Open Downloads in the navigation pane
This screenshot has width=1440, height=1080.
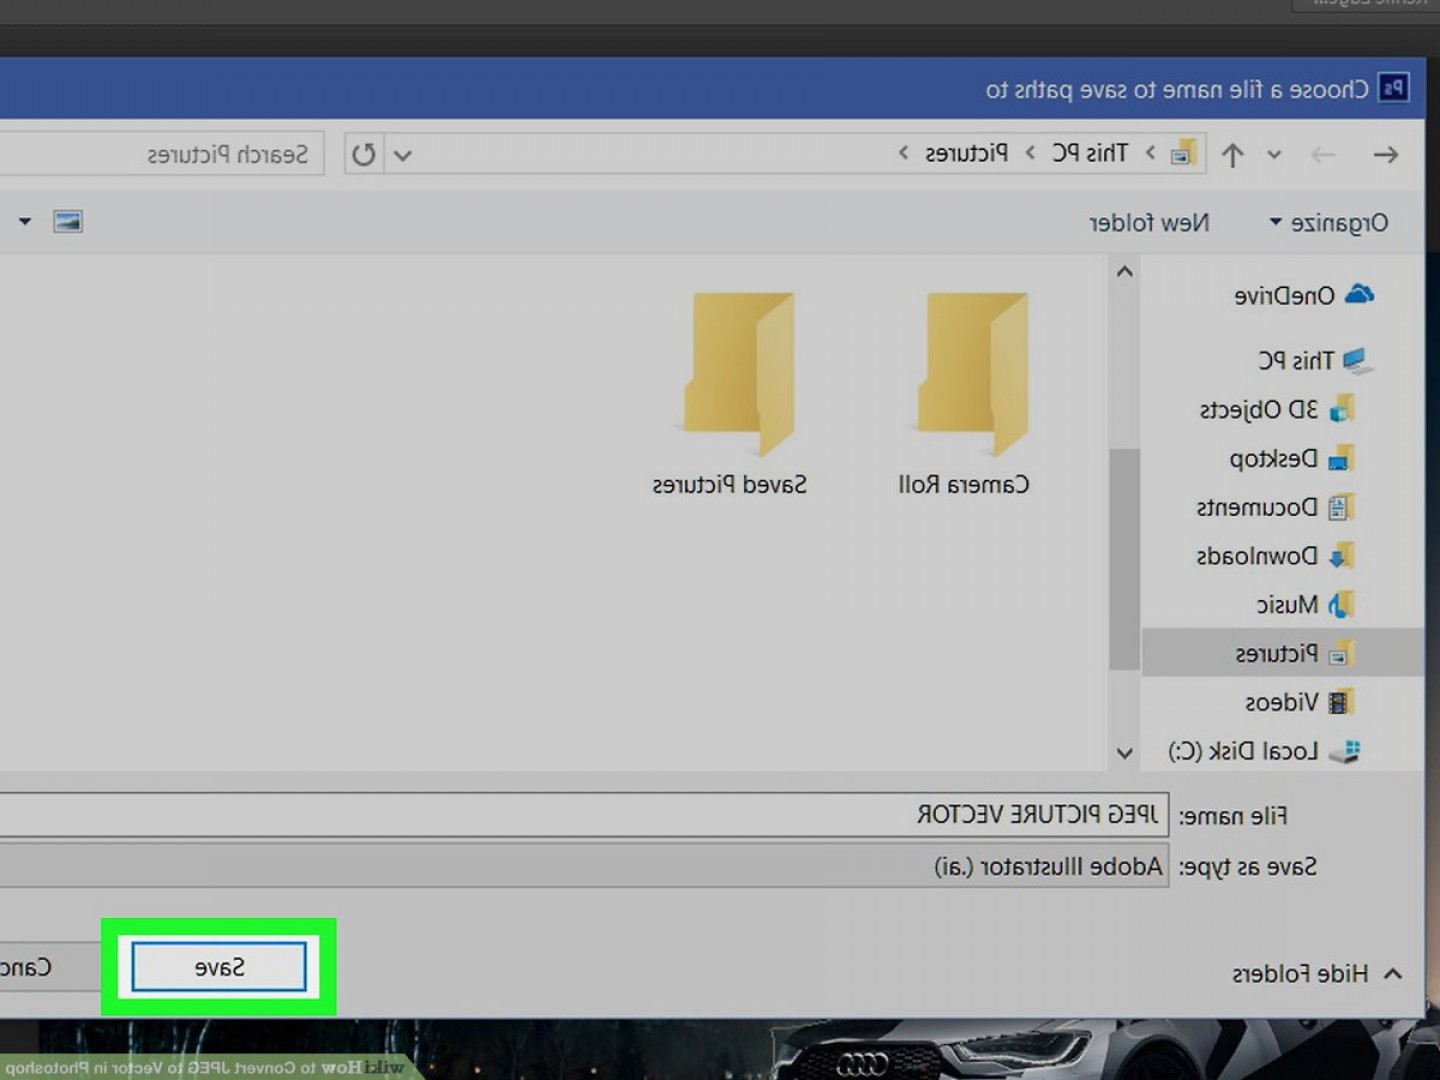coord(1275,556)
